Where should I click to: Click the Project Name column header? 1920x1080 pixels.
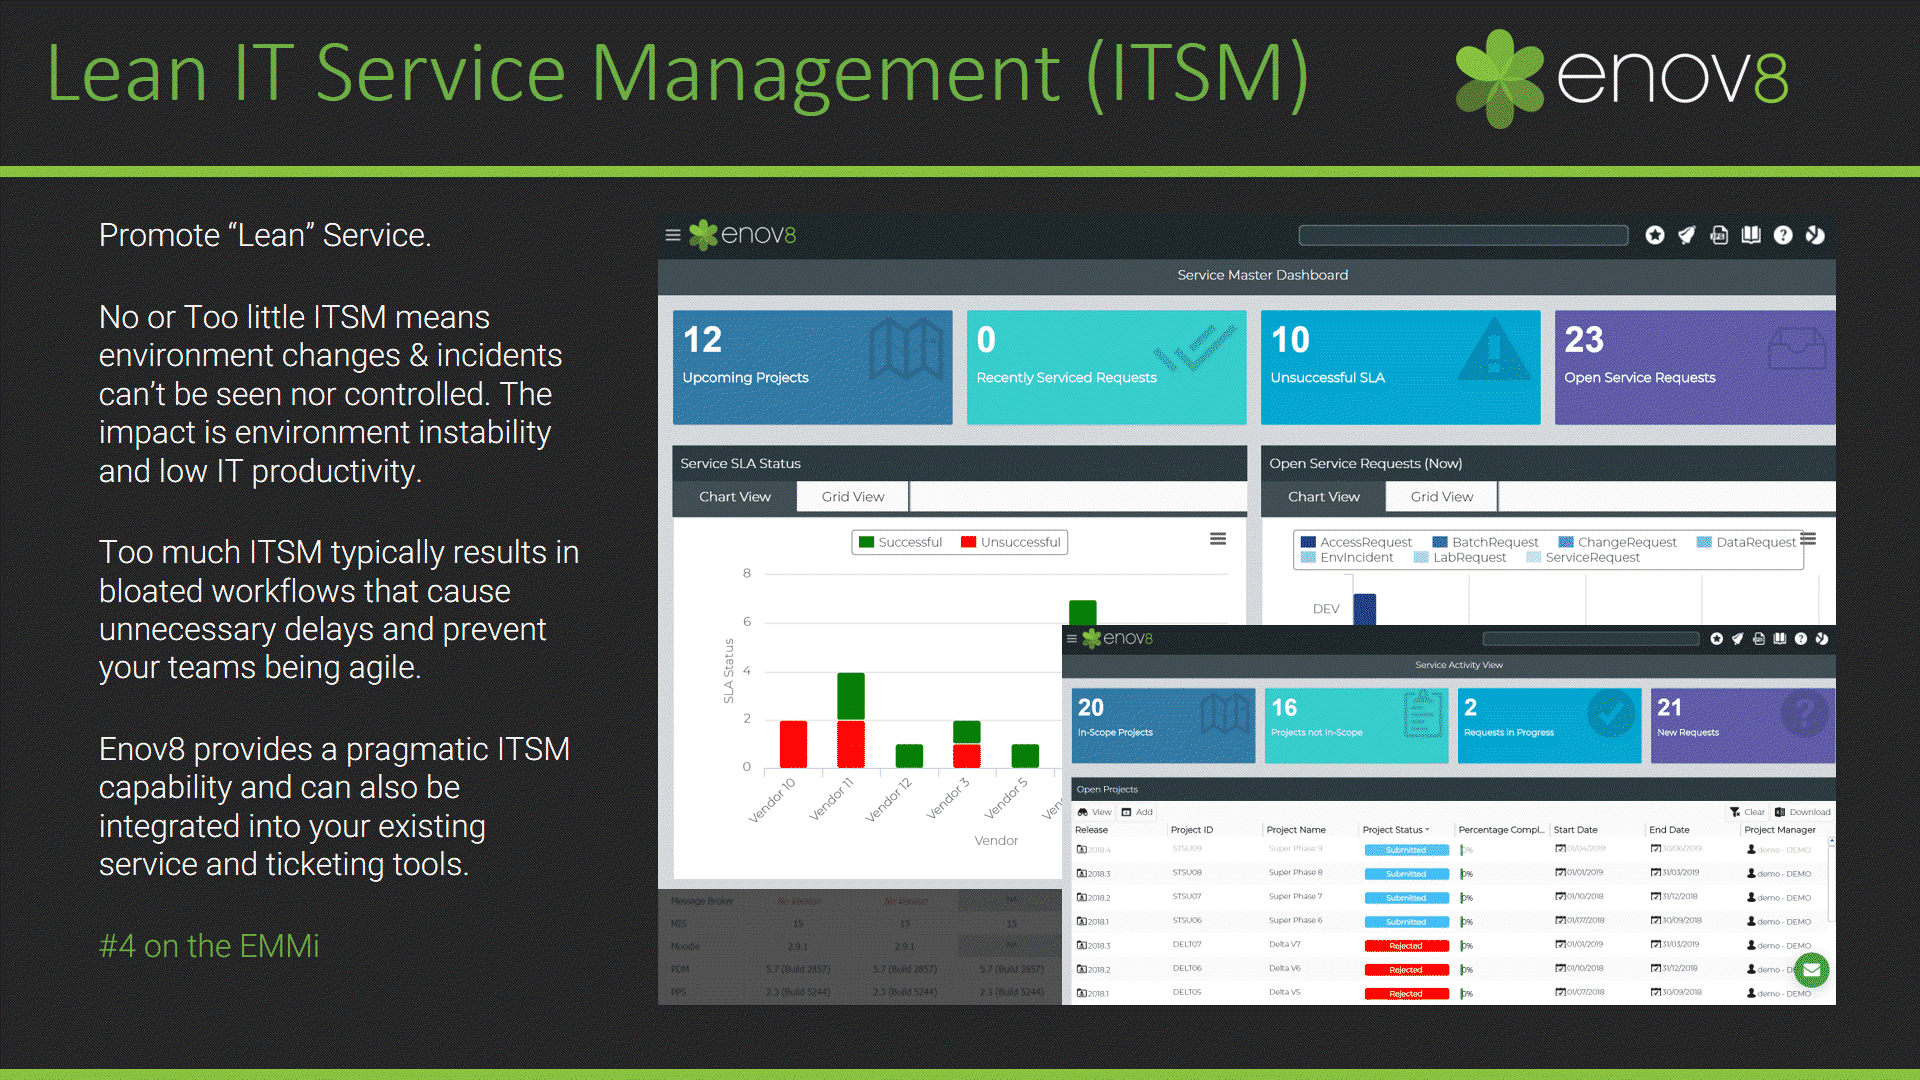1296,830
